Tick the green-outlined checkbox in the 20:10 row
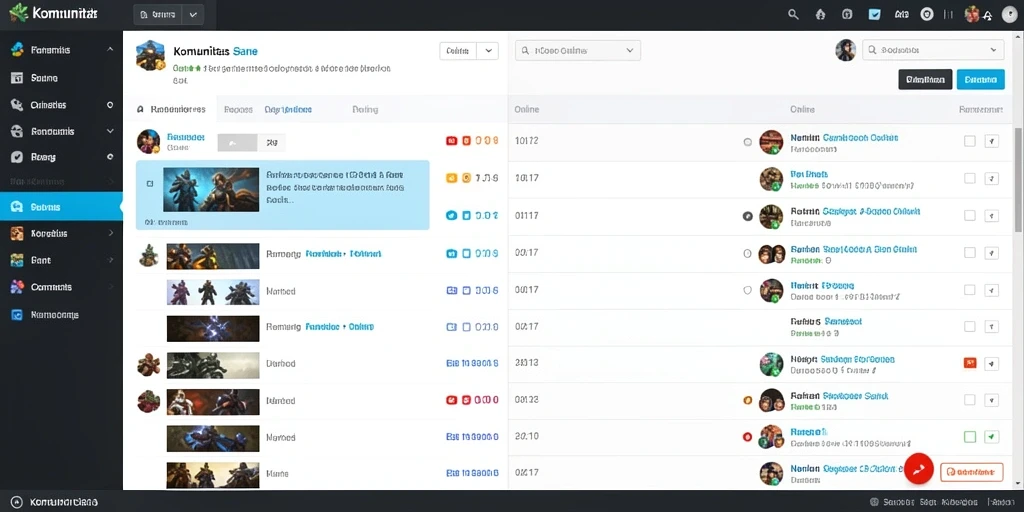1024x512 pixels. click(970, 436)
